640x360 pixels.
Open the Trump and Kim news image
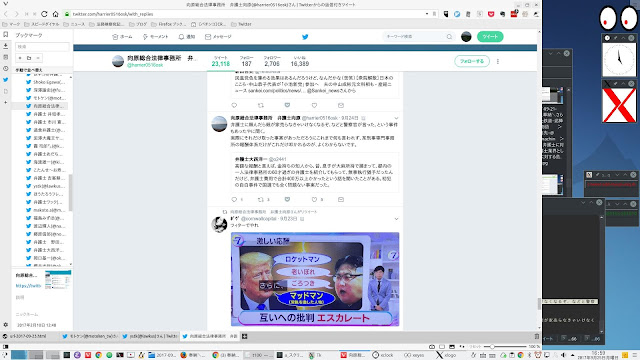click(315, 279)
